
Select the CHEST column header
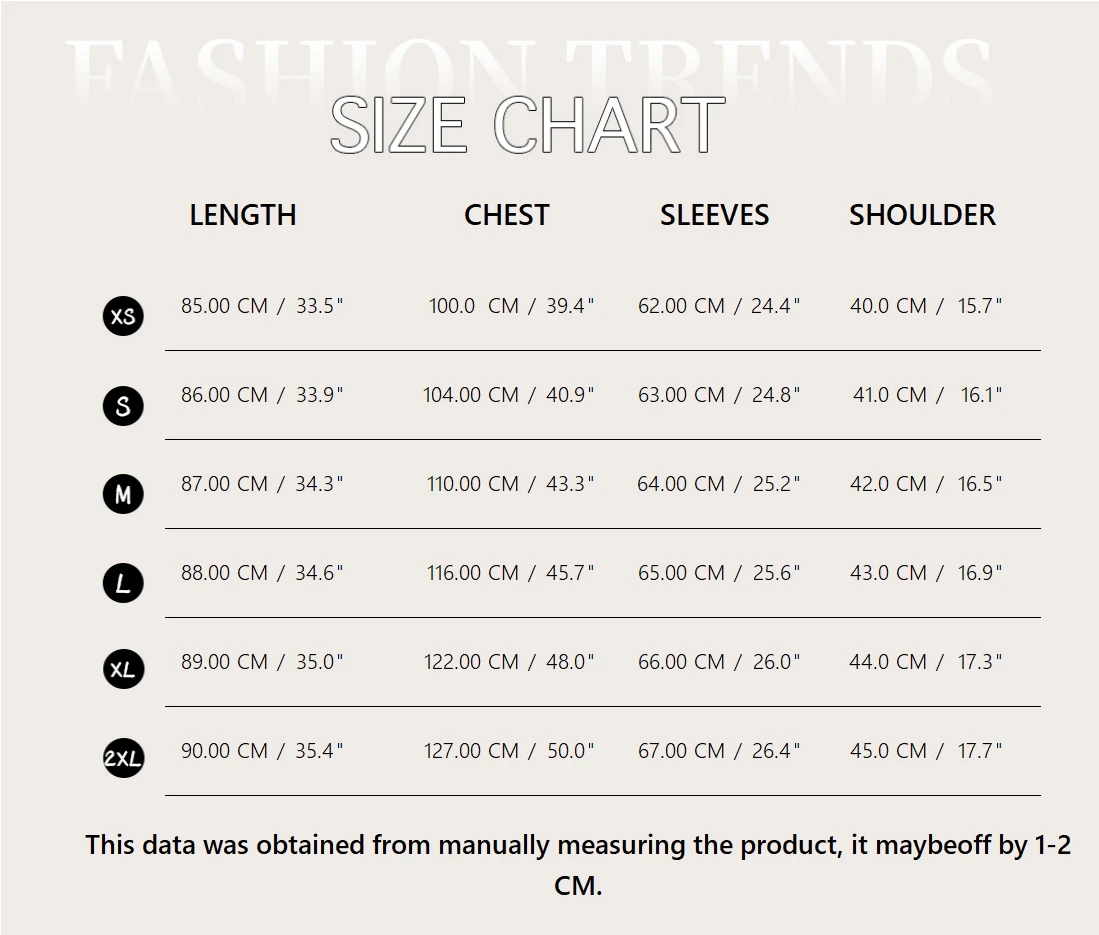click(506, 215)
